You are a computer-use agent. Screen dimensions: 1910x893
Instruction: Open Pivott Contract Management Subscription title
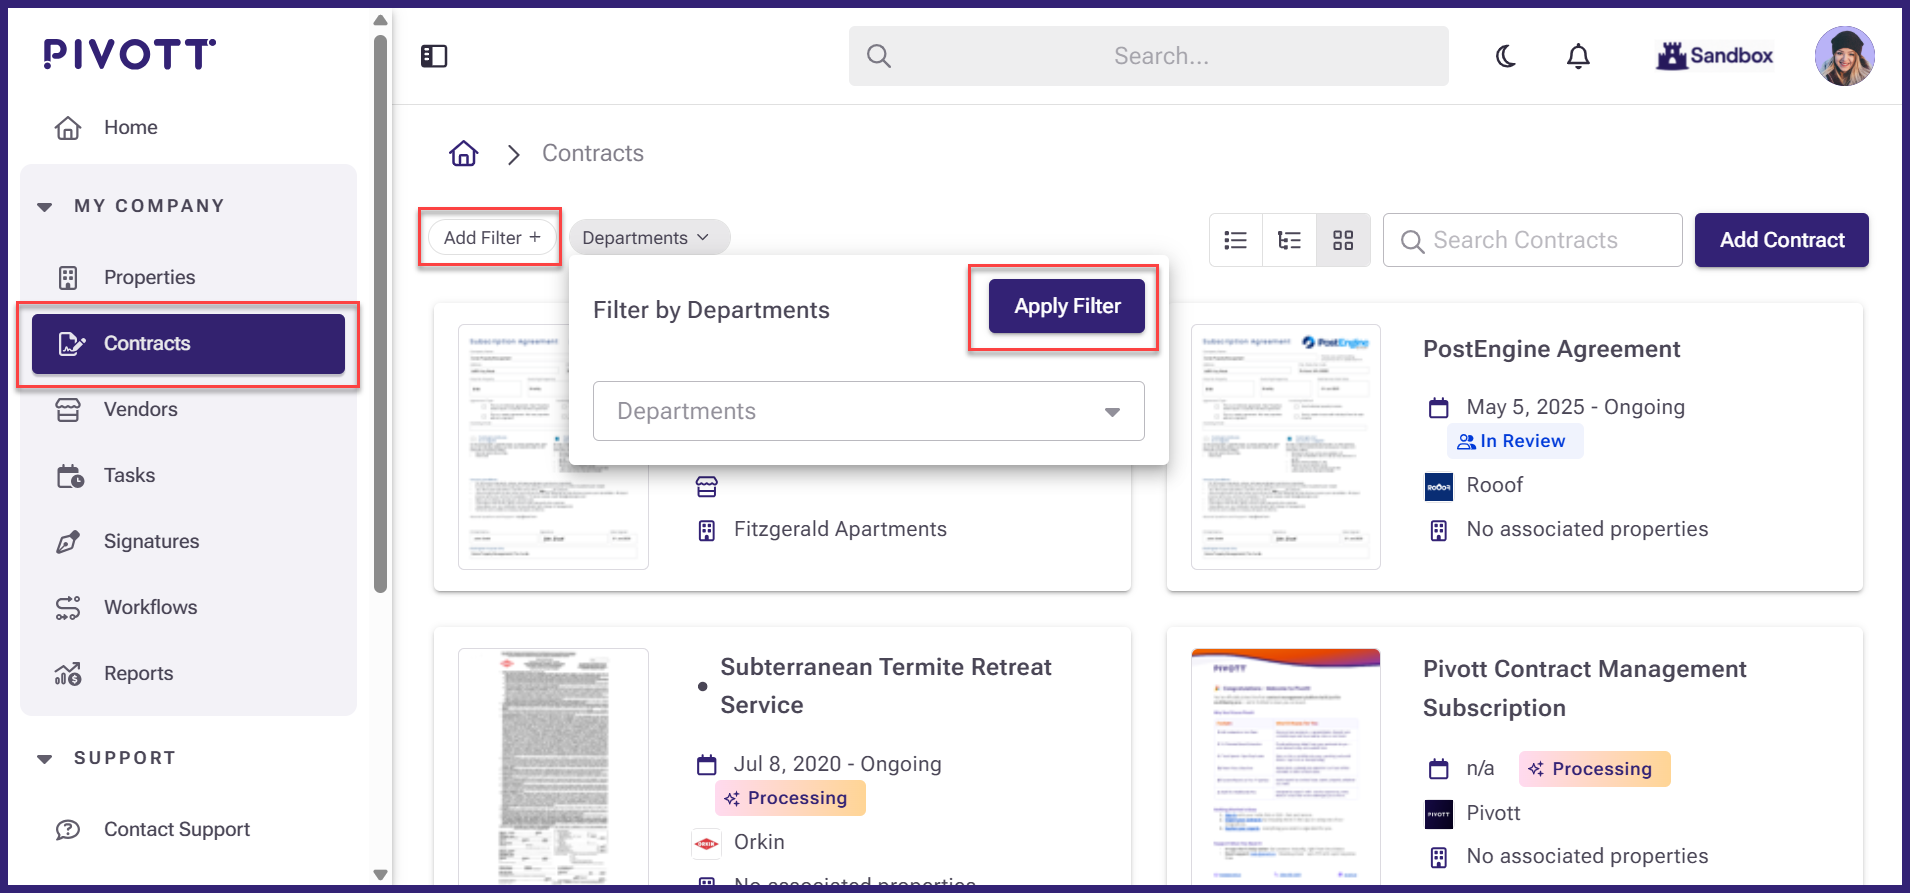point(1584,688)
